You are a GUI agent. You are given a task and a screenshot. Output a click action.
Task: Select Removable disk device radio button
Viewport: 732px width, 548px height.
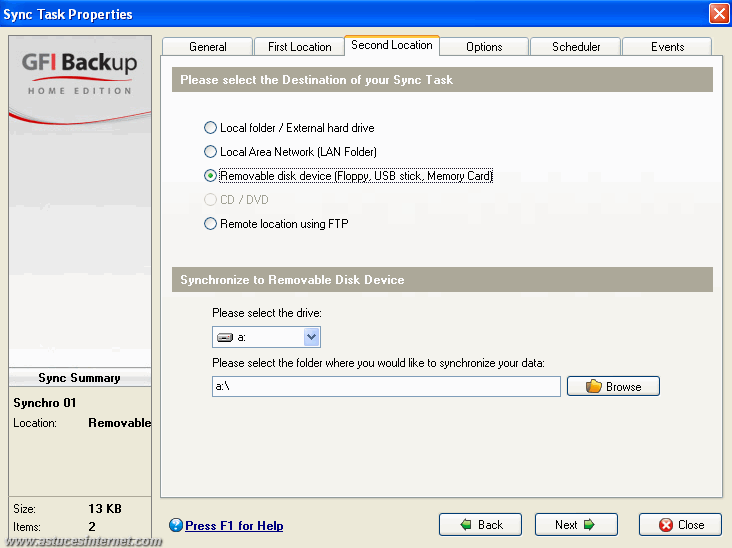[211, 176]
